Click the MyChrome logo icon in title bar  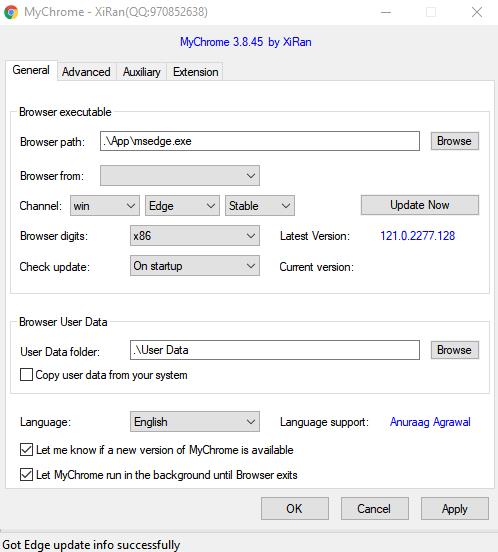11,12
